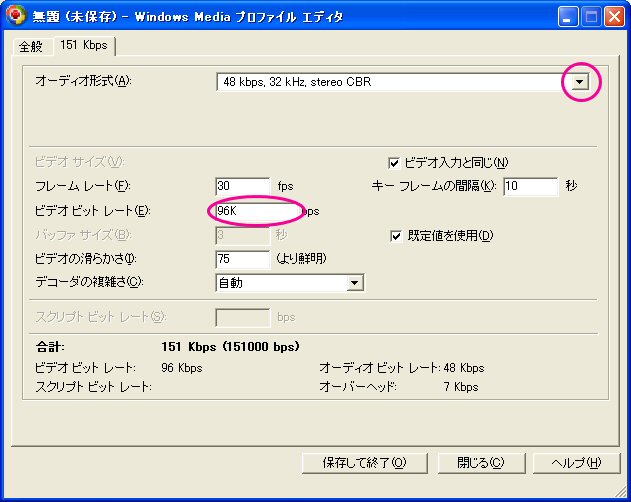Viewport: 631px width, 502px height.
Task: Click the オーディオ ビット レート 48 Kbps value
Action: (x=464, y=368)
